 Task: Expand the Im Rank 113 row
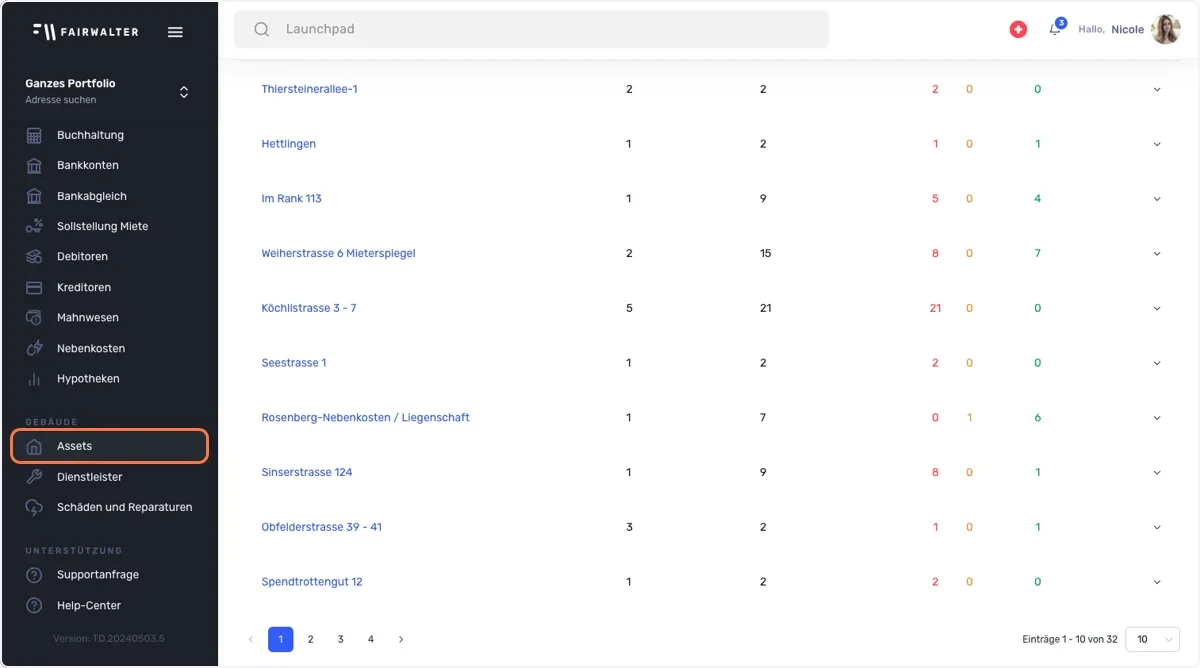(1157, 199)
